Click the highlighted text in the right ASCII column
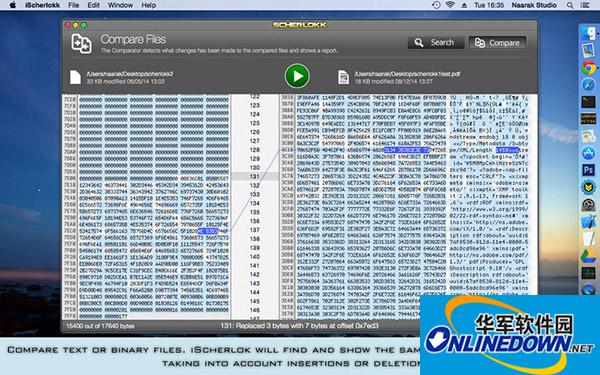Image resolution: width=600 pixels, height=375 pixels. pyautogui.click(x=507, y=150)
